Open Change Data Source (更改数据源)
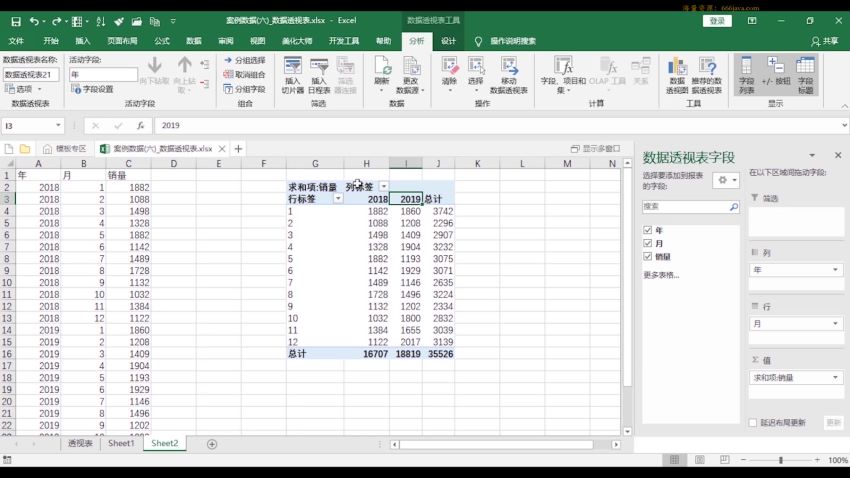 click(411, 72)
